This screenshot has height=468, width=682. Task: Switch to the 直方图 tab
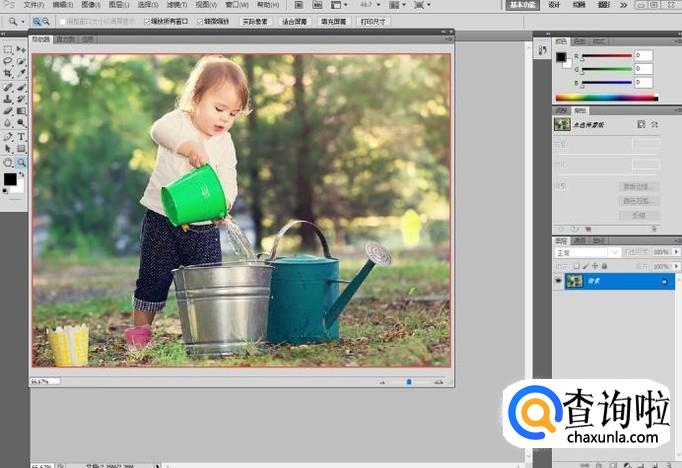tap(66, 39)
